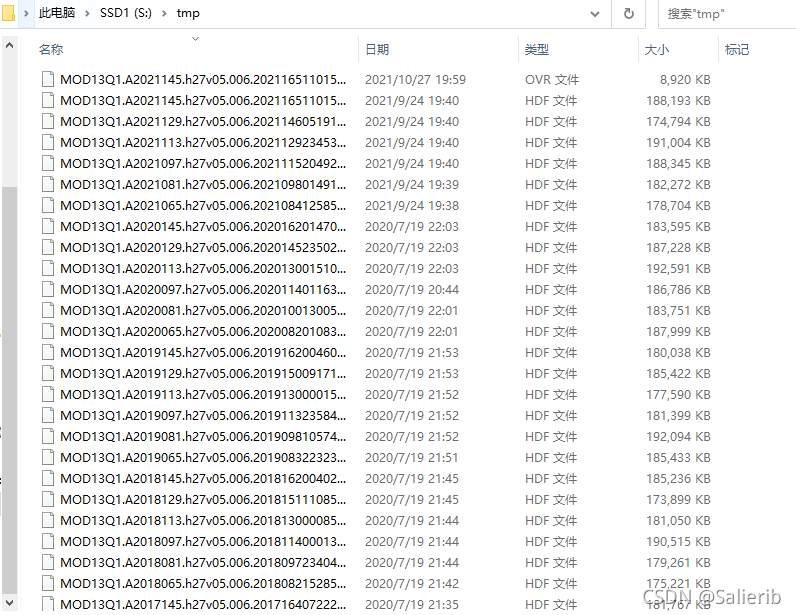Select file icon of MOD13Q1.A2020065 file
The image size is (796, 615).
[48, 332]
